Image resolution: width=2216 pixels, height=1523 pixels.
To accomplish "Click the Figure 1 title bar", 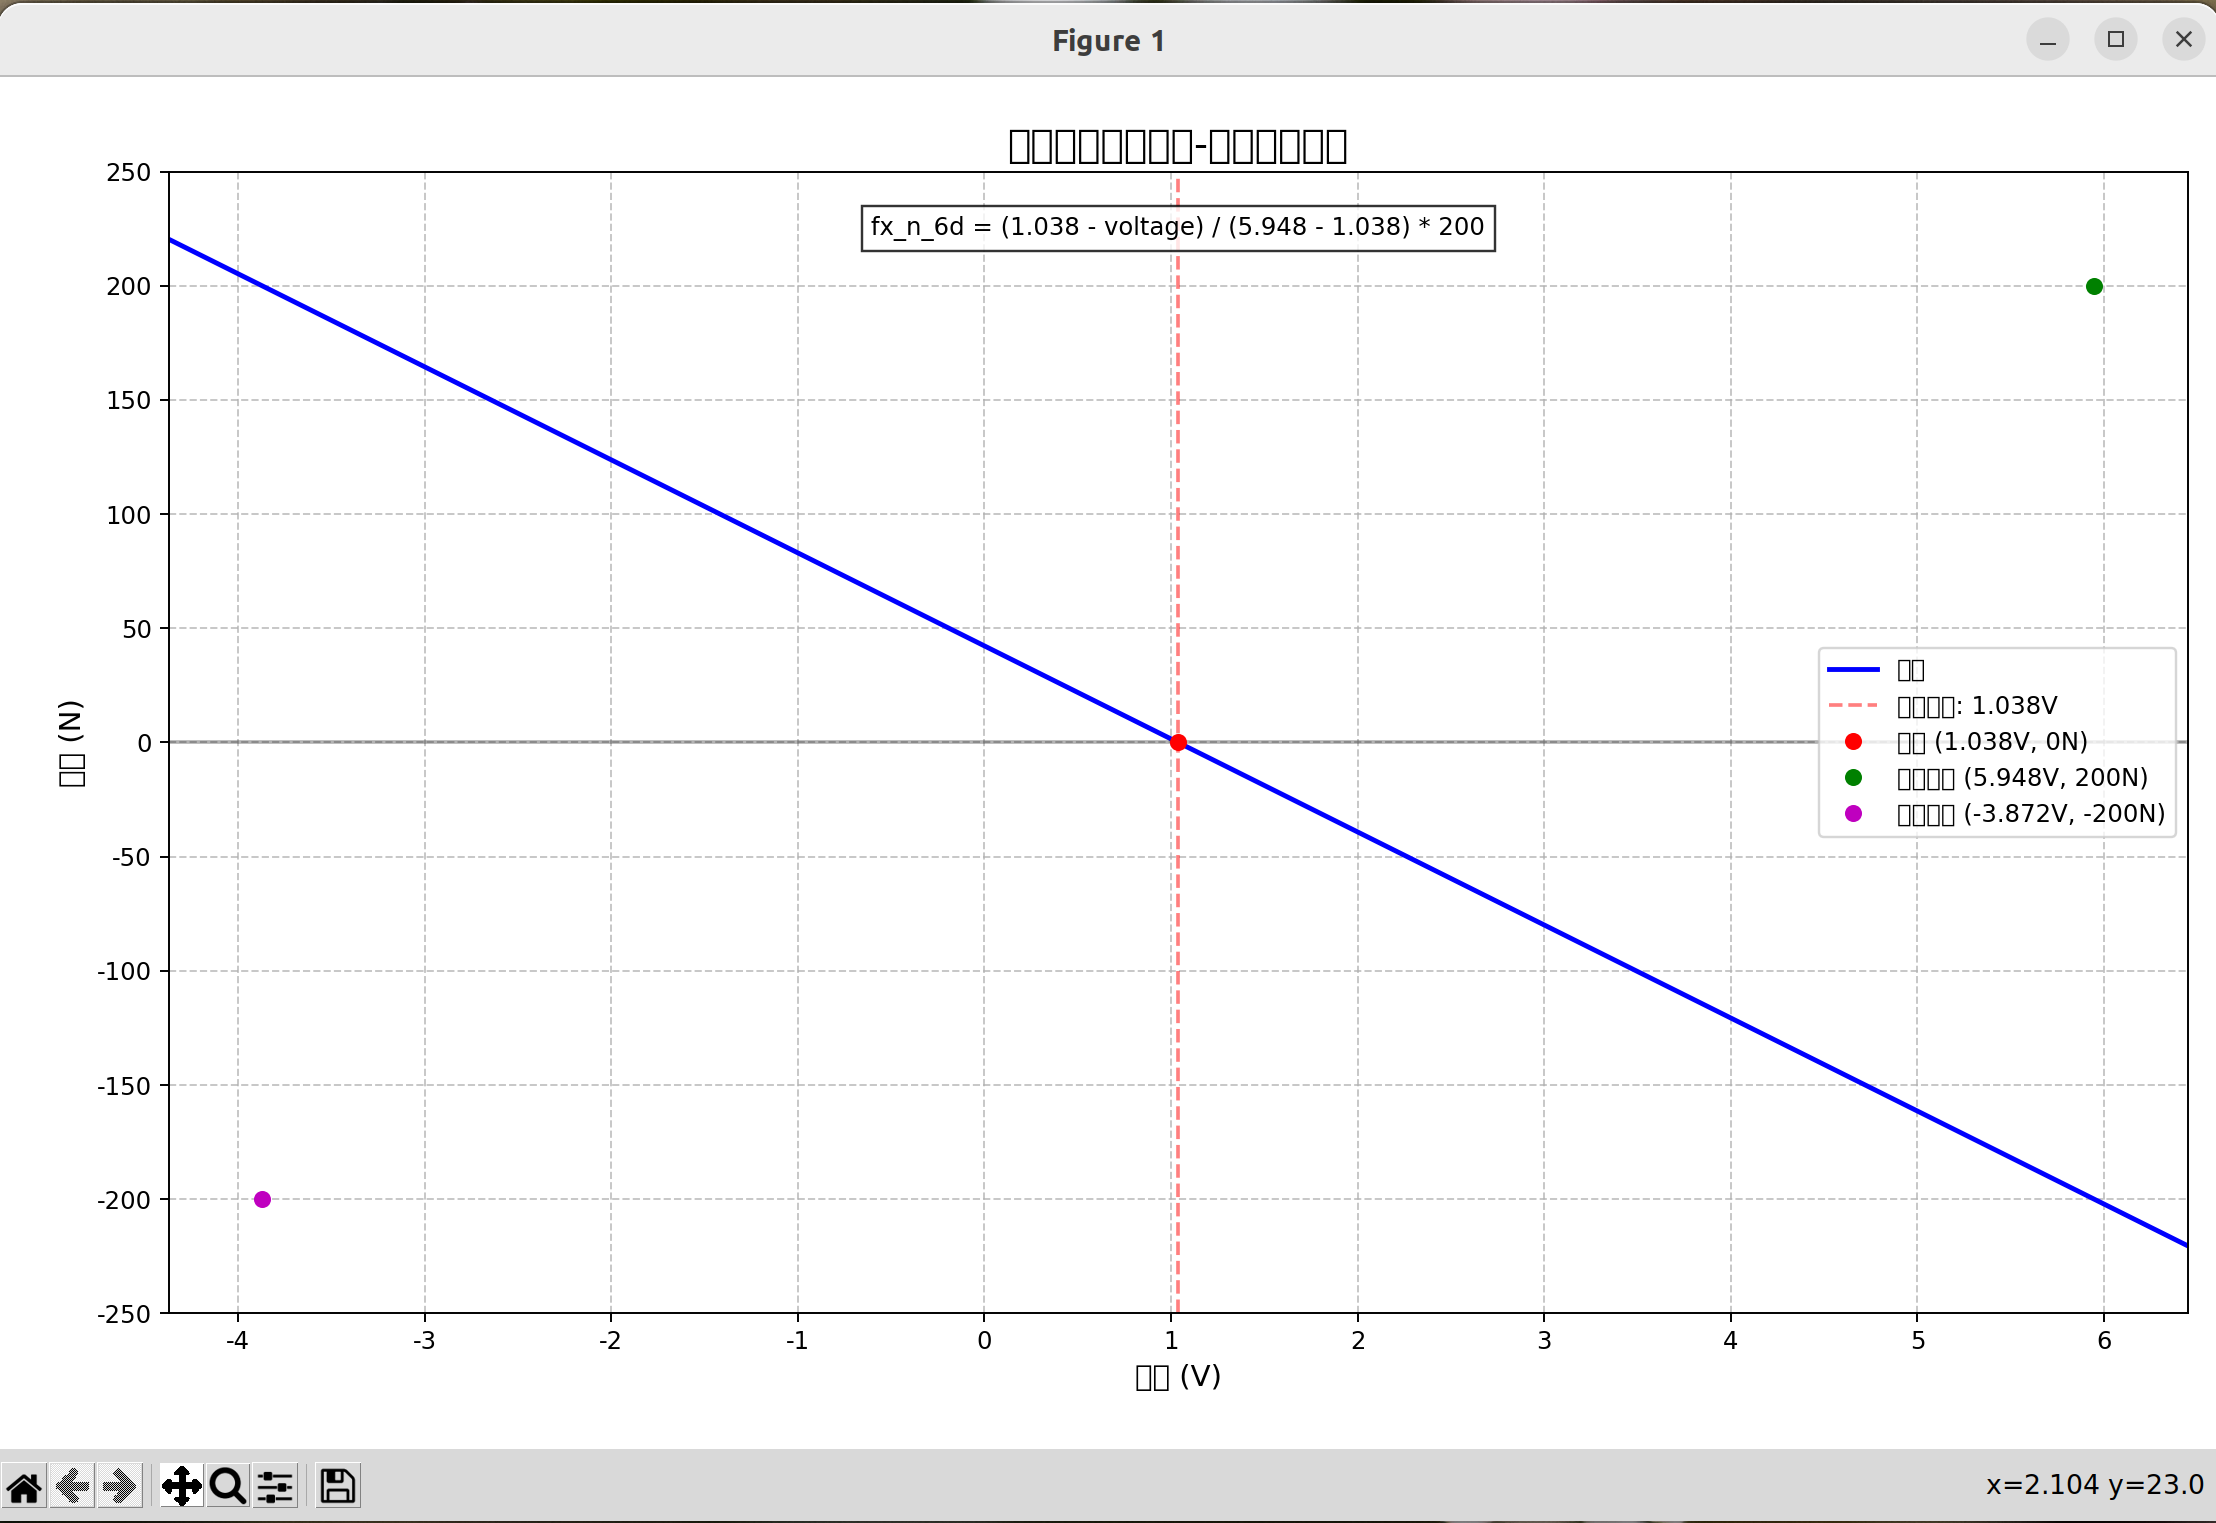I will click(1108, 40).
